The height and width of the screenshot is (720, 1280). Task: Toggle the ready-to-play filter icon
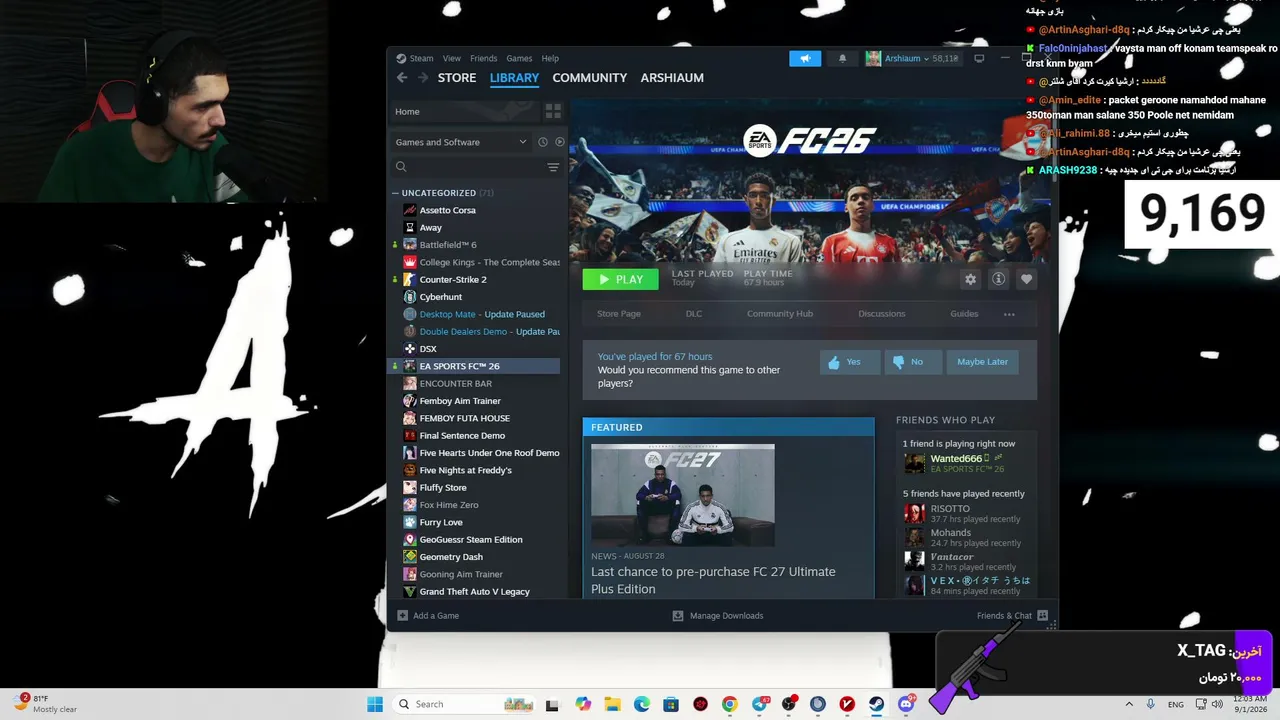coord(560,142)
